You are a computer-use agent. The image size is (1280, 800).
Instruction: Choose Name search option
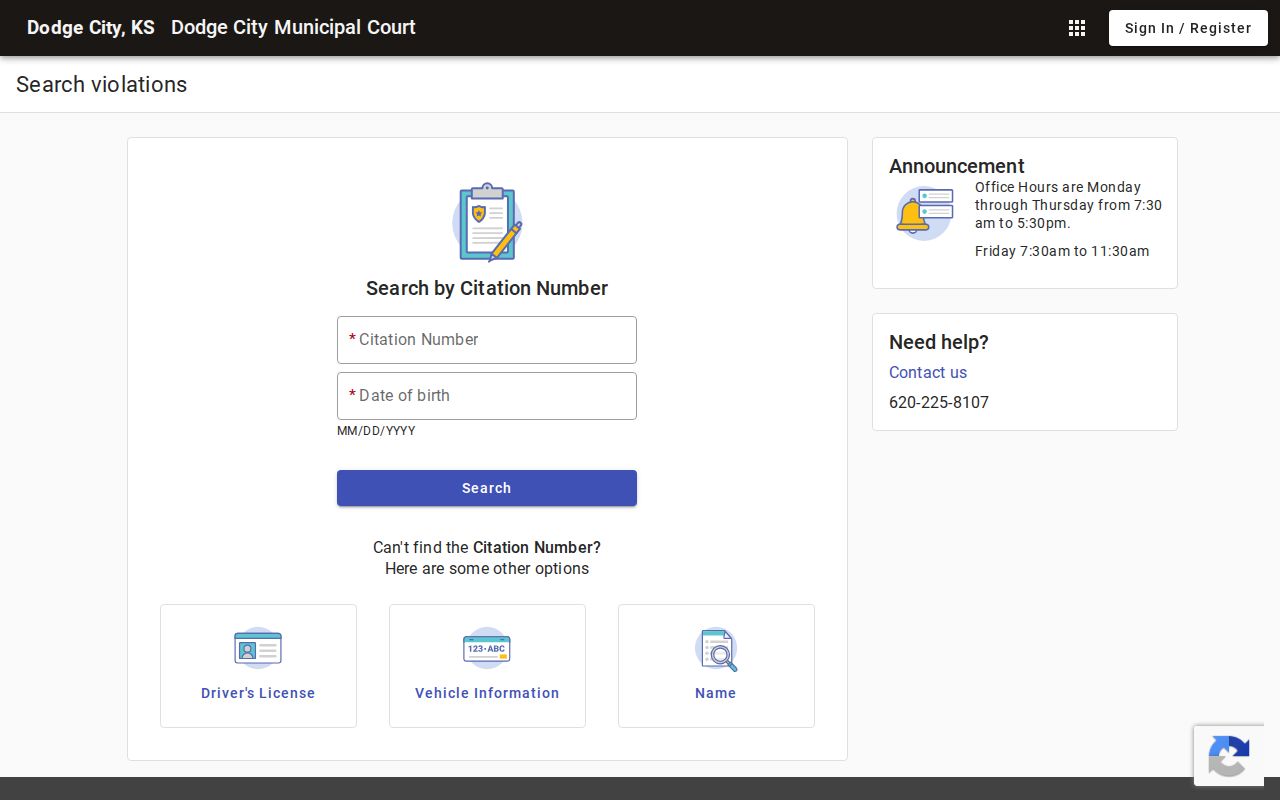click(x=716, y=666)
